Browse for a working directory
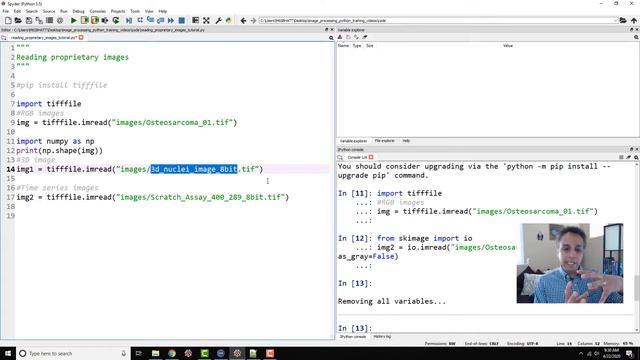Viewport: 640px width, 360px height. (623, 20)
